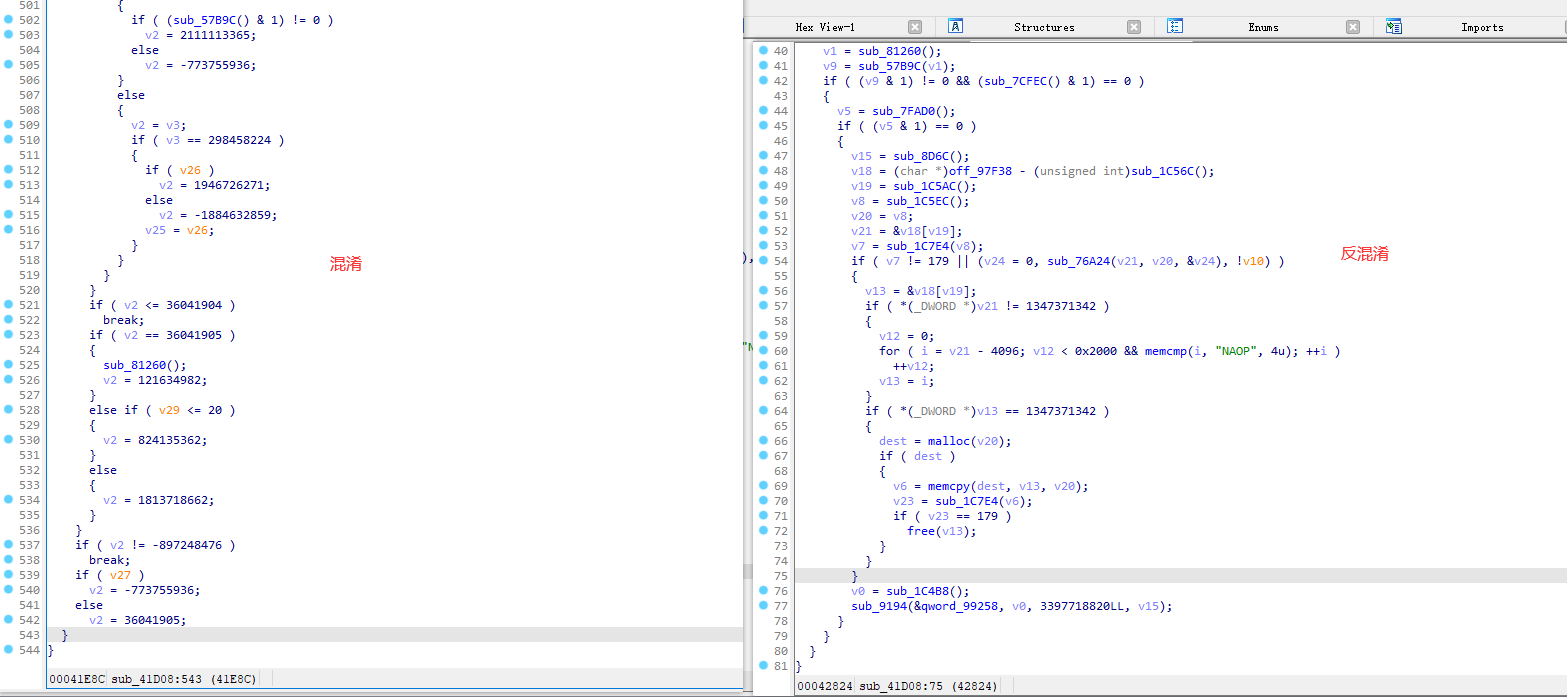Open the Imports tab
The image size is (1567, 697).
tap(1482, 27)
